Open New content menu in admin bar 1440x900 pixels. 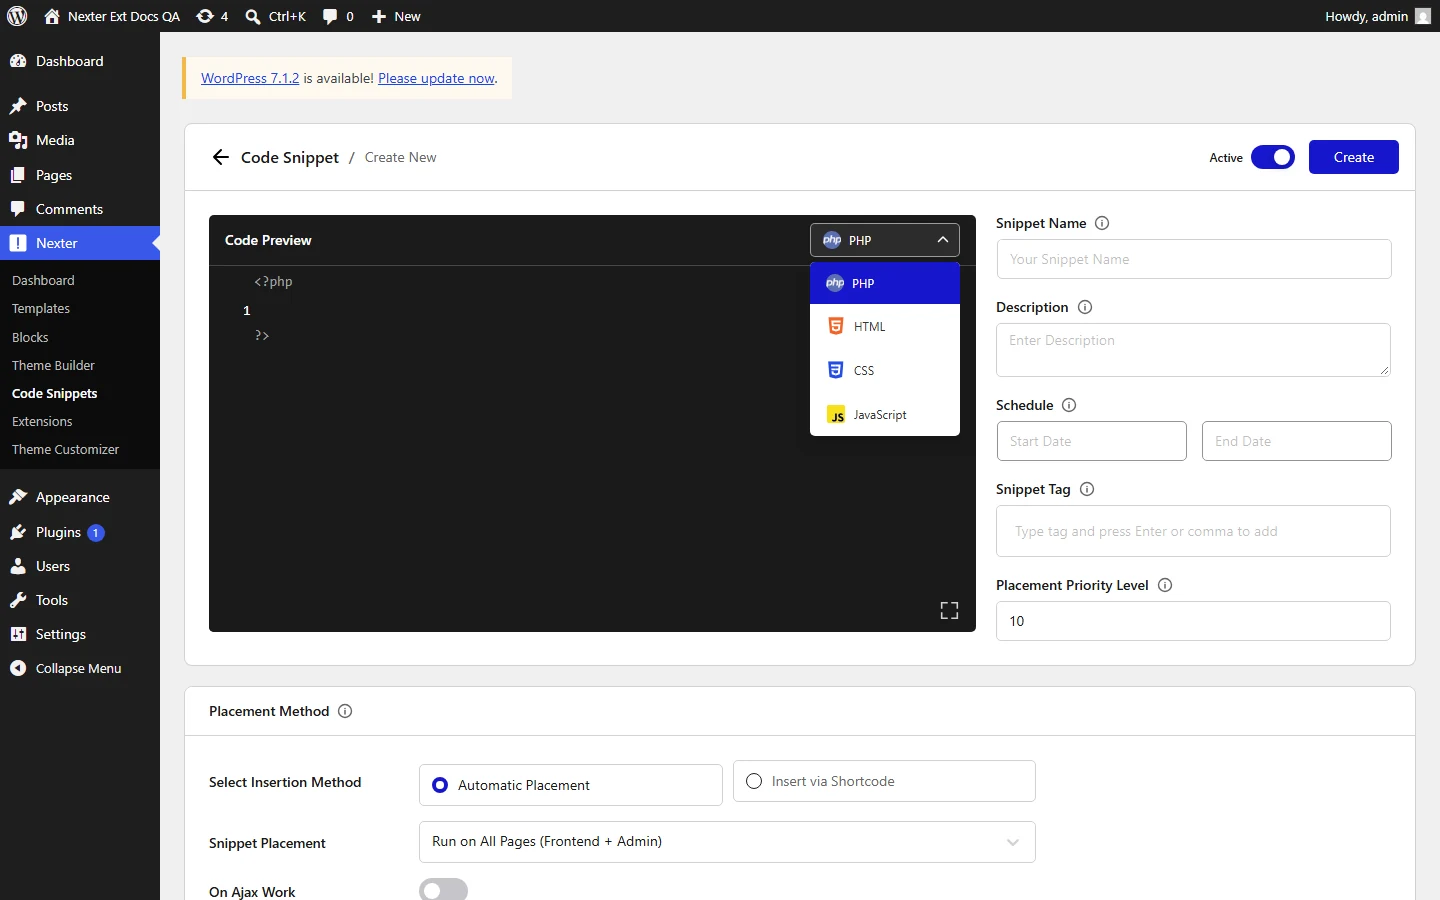click(x=396, y=16)
